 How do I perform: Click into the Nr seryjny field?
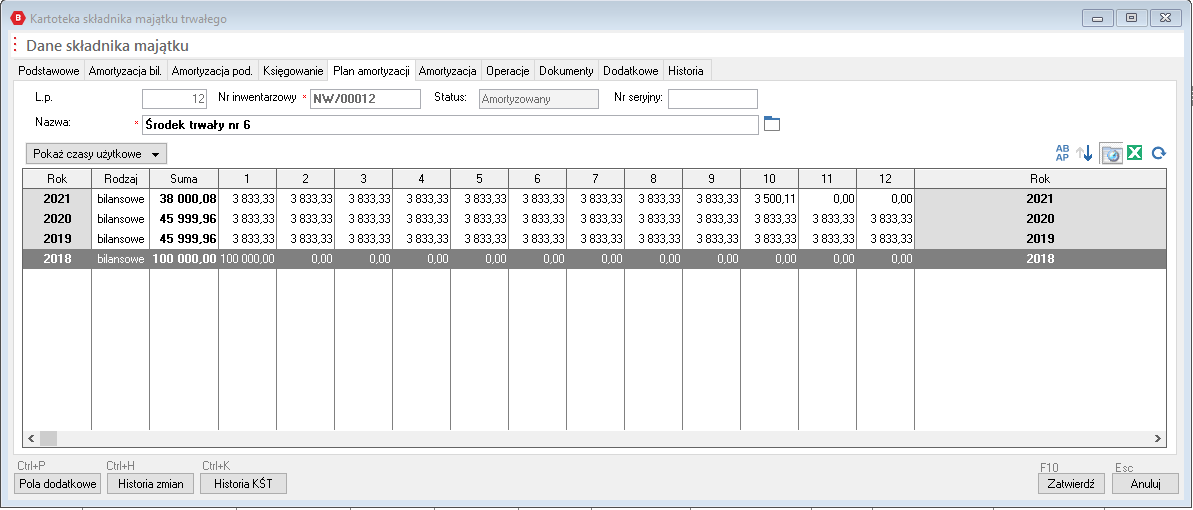(x=712, y=99)
